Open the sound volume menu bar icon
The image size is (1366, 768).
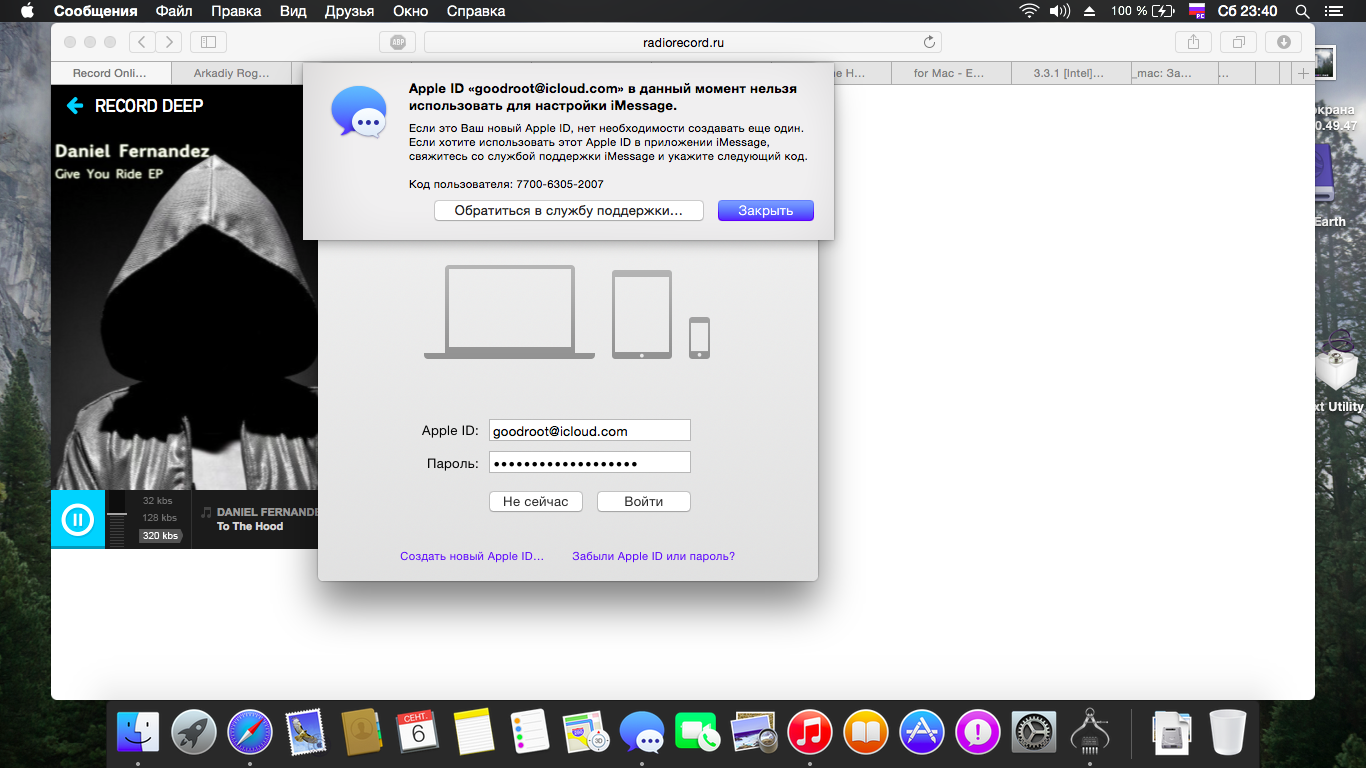click(1059, 11)
